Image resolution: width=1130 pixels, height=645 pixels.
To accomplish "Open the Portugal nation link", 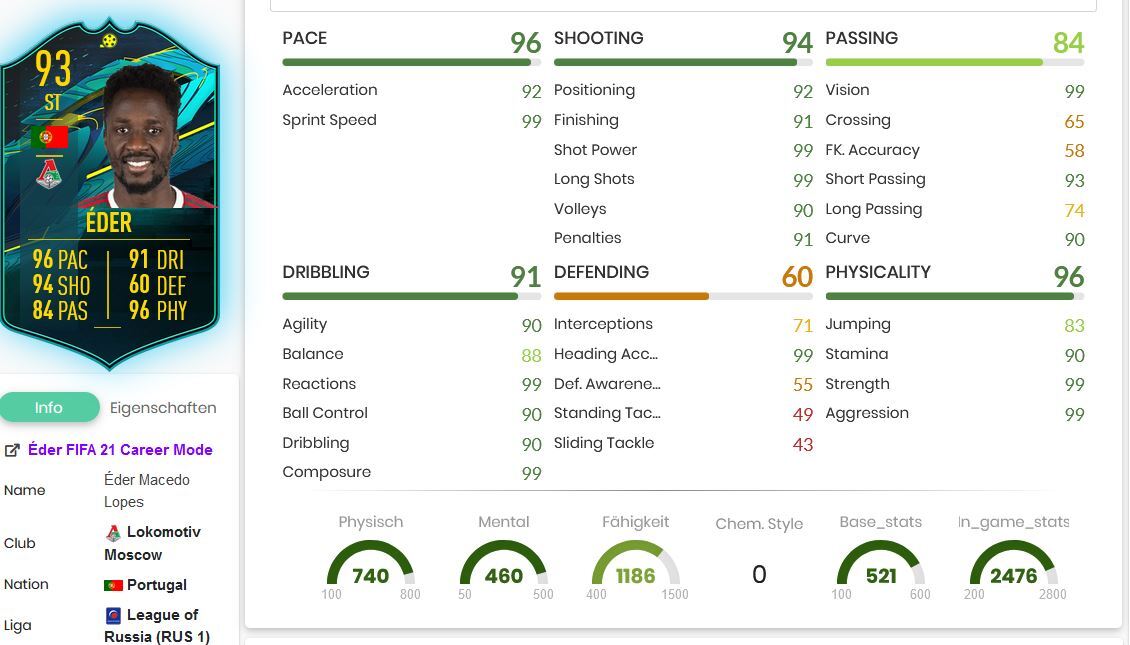I will click(x=156, y=585).
